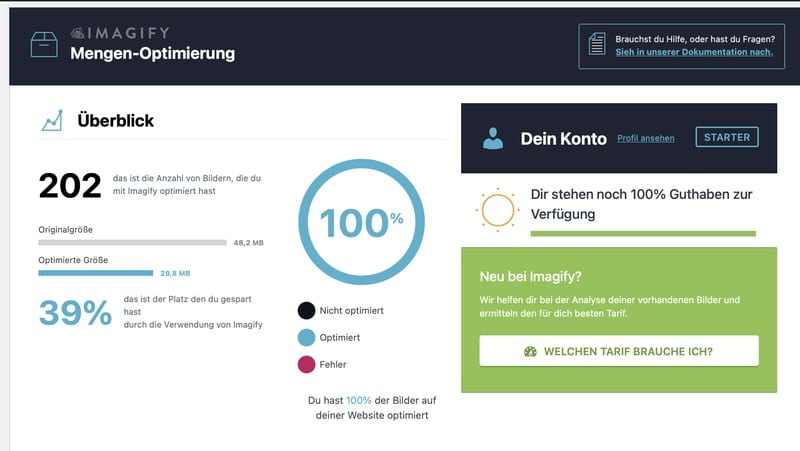Click the blue 'Optimiert' legend dot
The height and width of the screenshot is (451, 800).
coord(306,337)
